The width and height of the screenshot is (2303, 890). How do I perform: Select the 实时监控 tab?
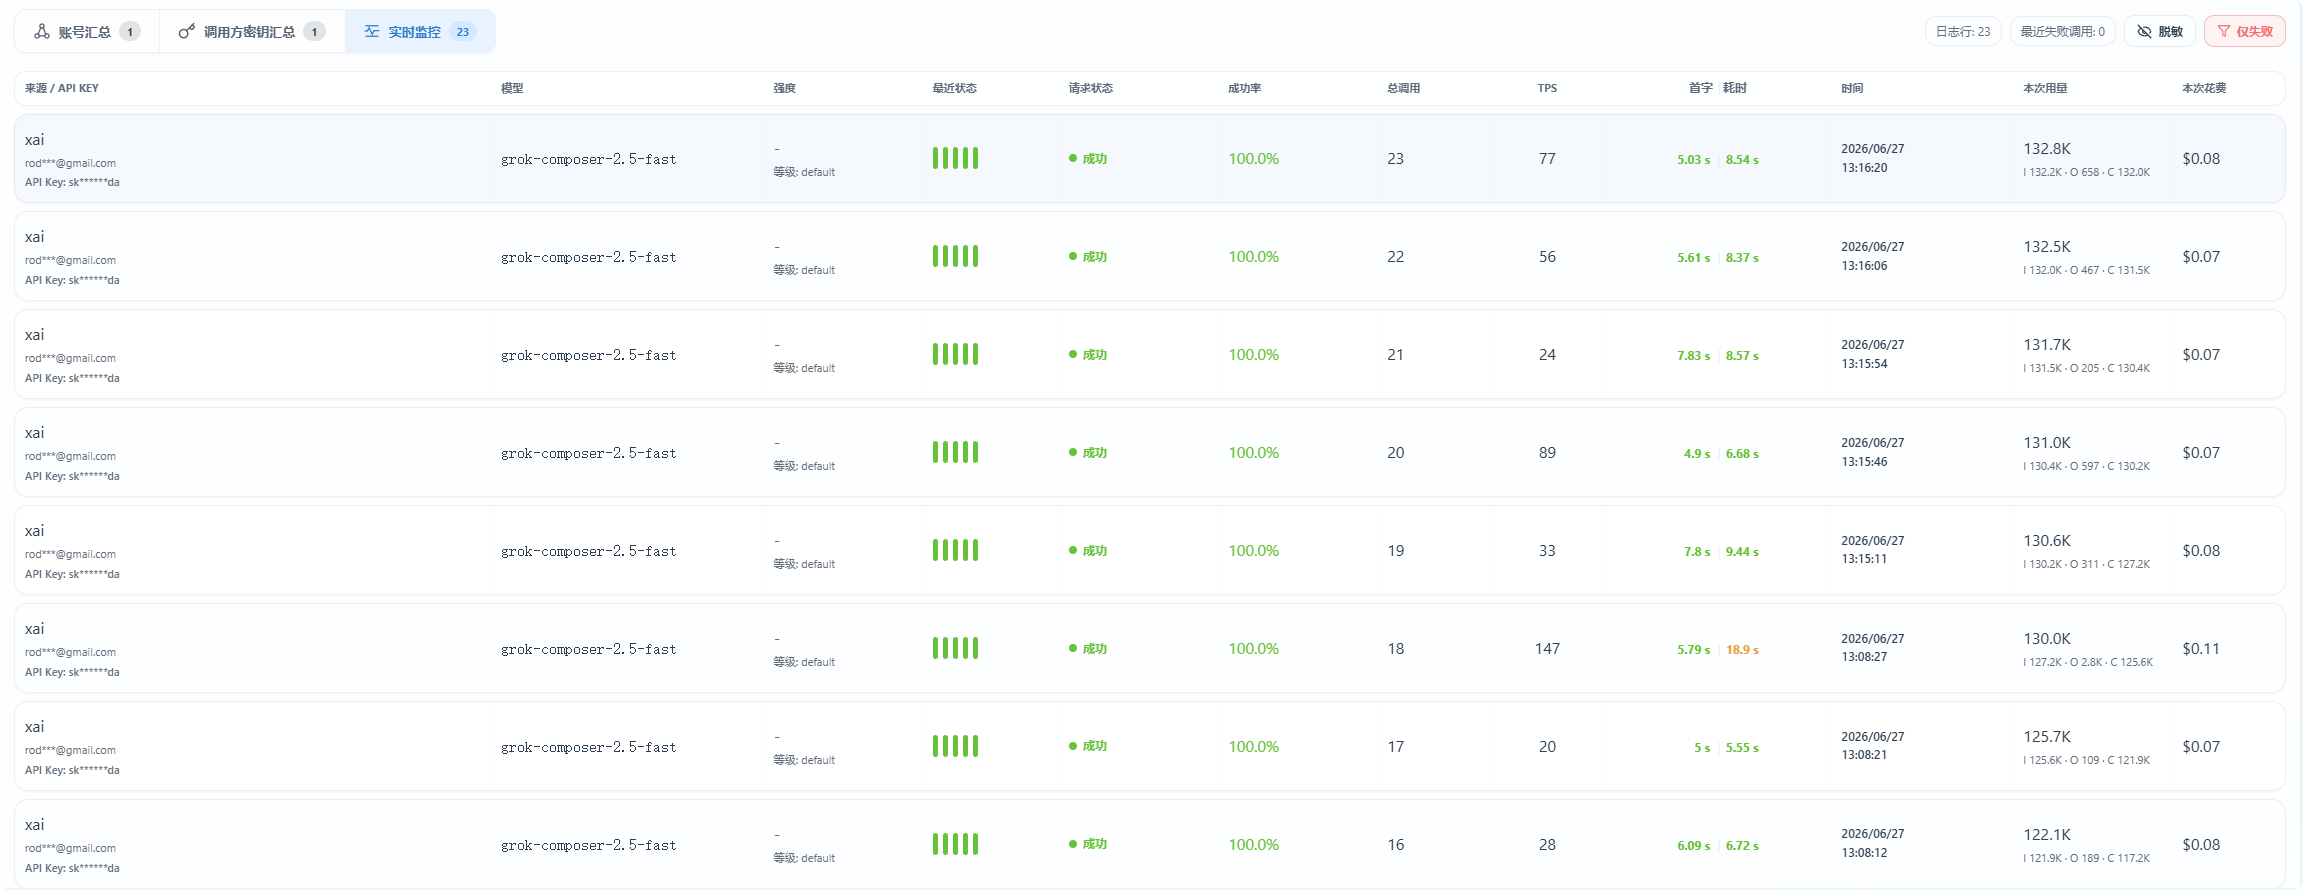[420, 32]
